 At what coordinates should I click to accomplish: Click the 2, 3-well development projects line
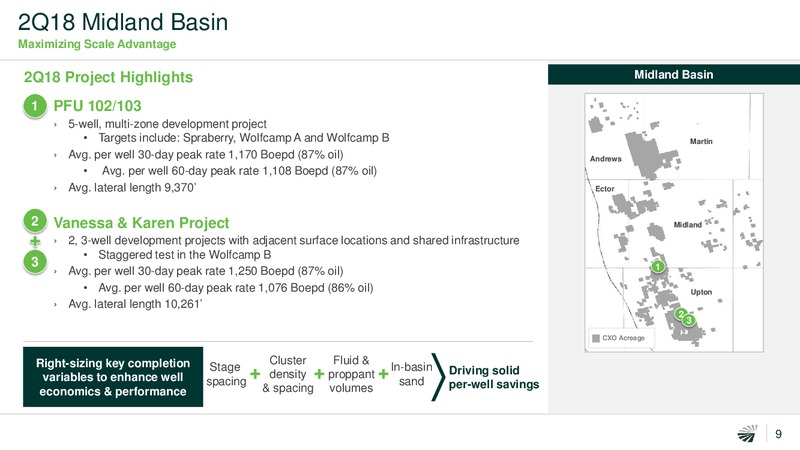[x=294, y=240]
